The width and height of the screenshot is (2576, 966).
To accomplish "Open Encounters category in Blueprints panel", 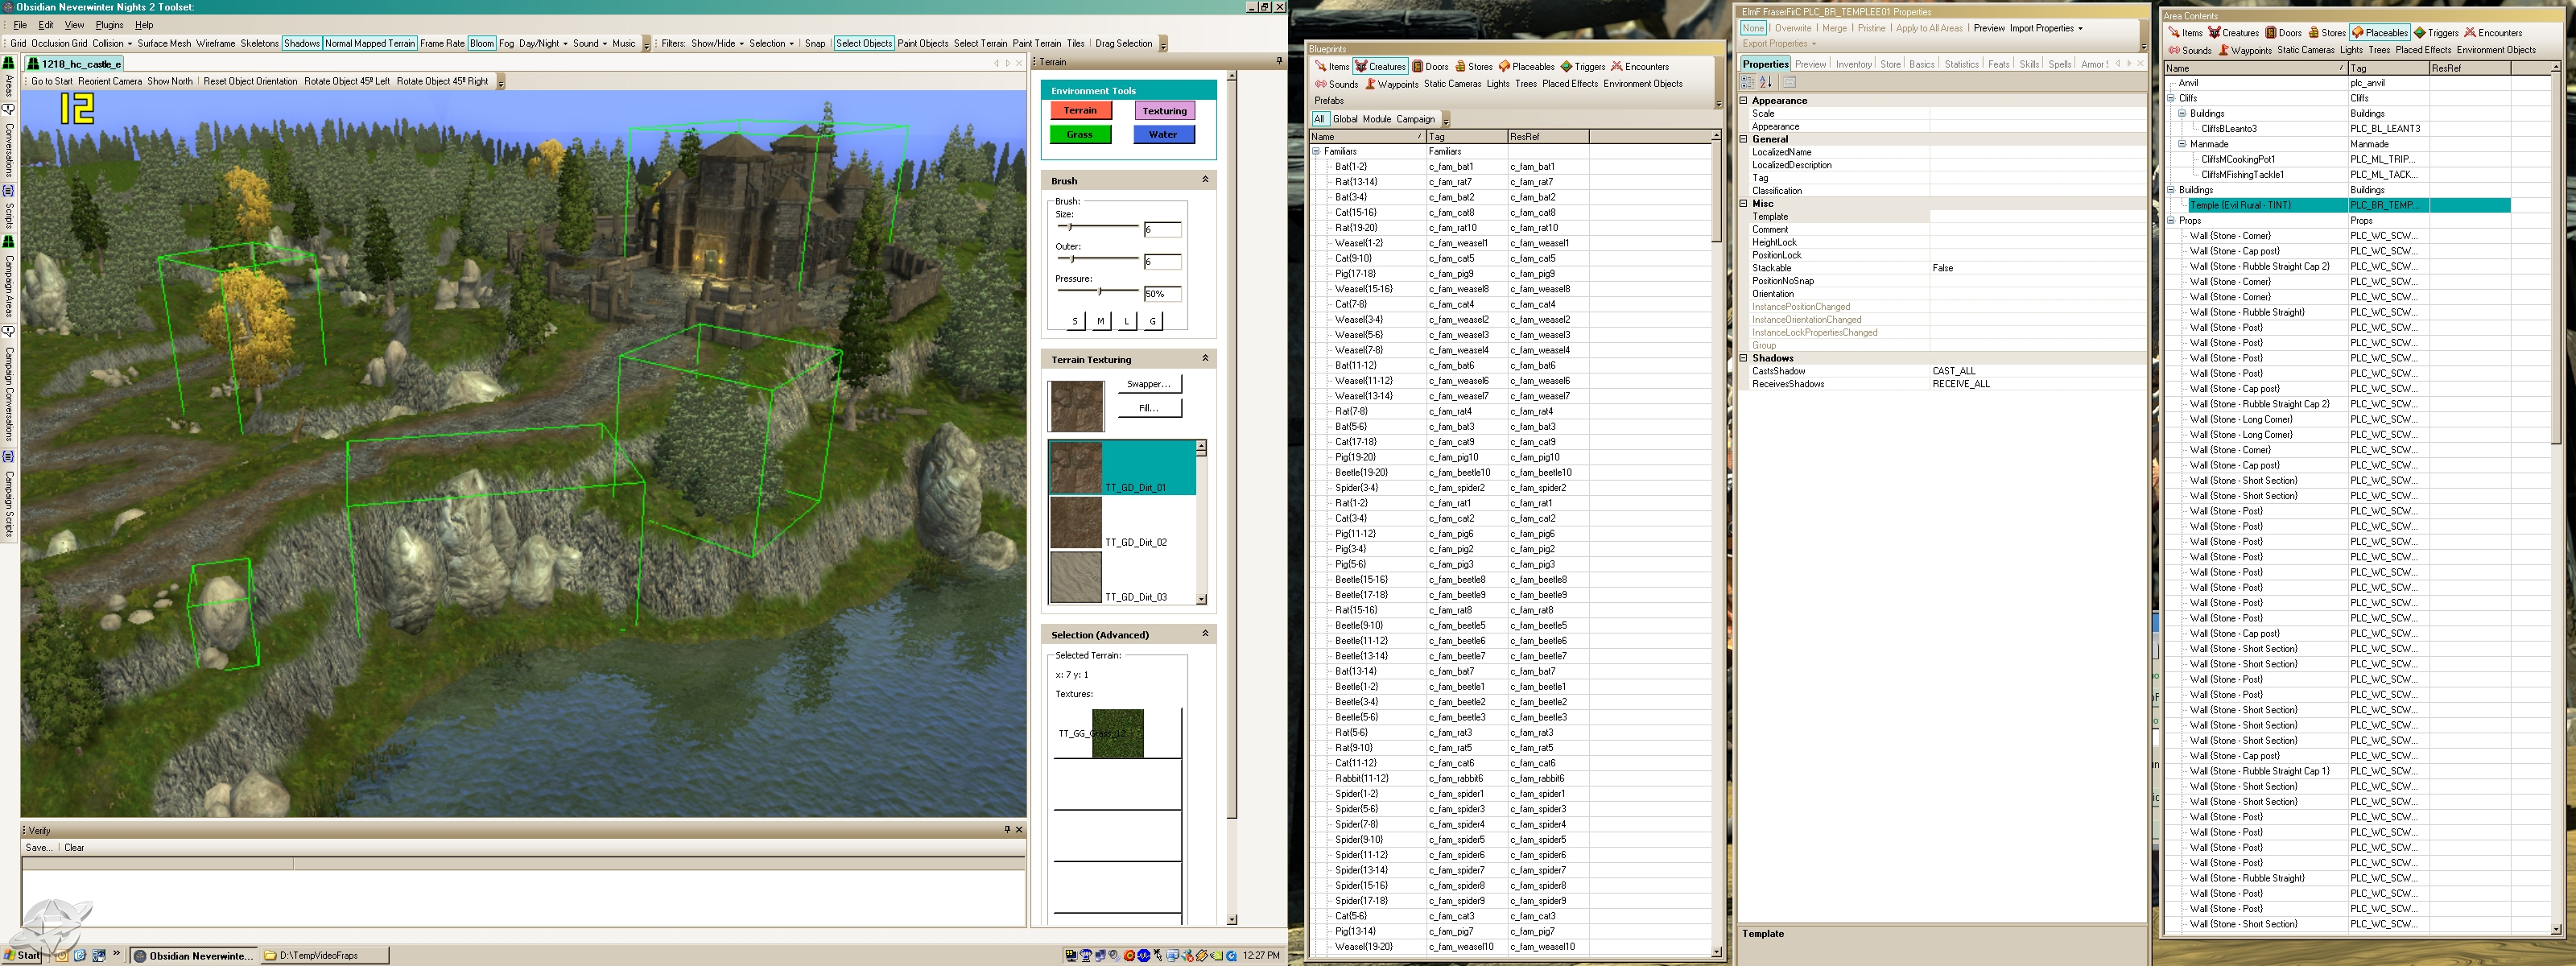I will (x=1639, y=67).
